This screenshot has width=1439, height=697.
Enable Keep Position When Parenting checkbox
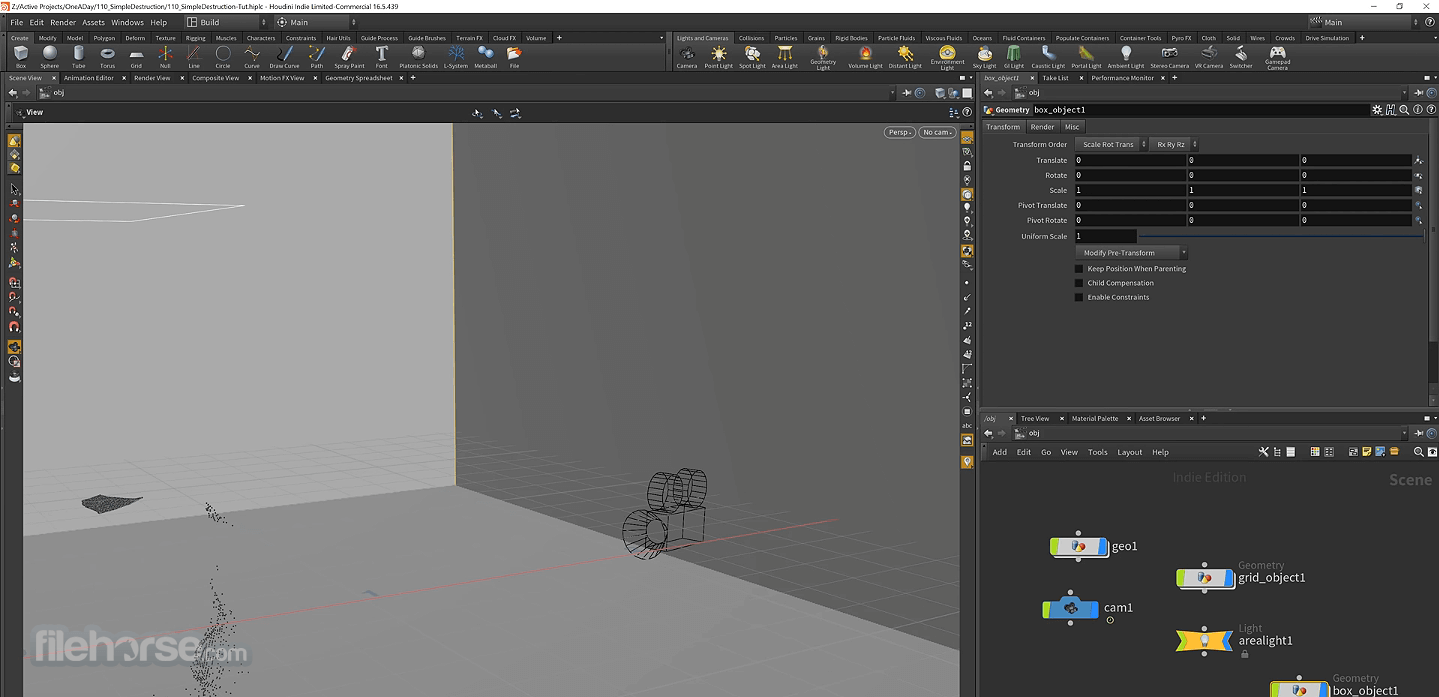[1079, 269]
